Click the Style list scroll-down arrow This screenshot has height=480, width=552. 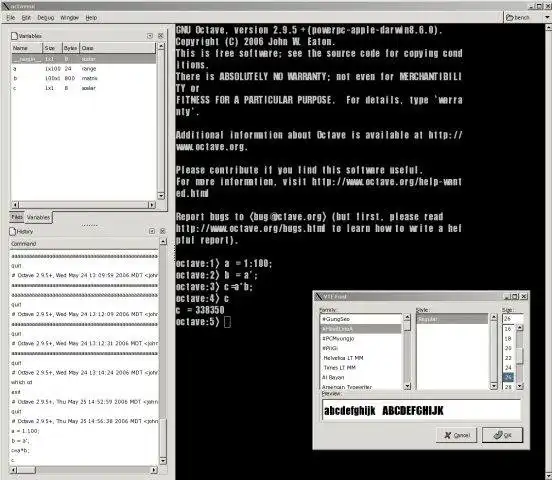494,386
